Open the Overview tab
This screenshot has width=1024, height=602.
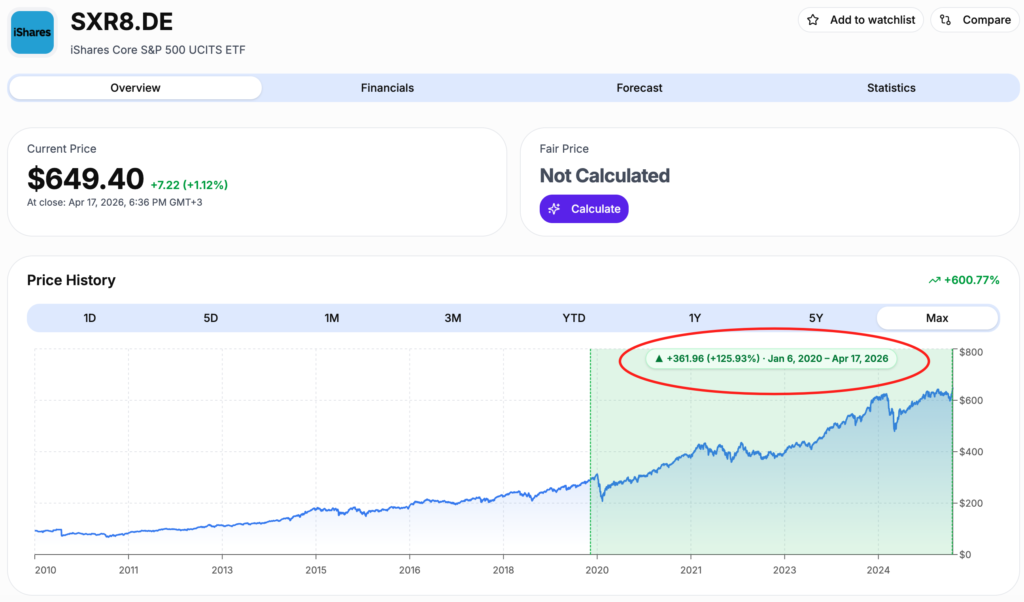[135, 88]
